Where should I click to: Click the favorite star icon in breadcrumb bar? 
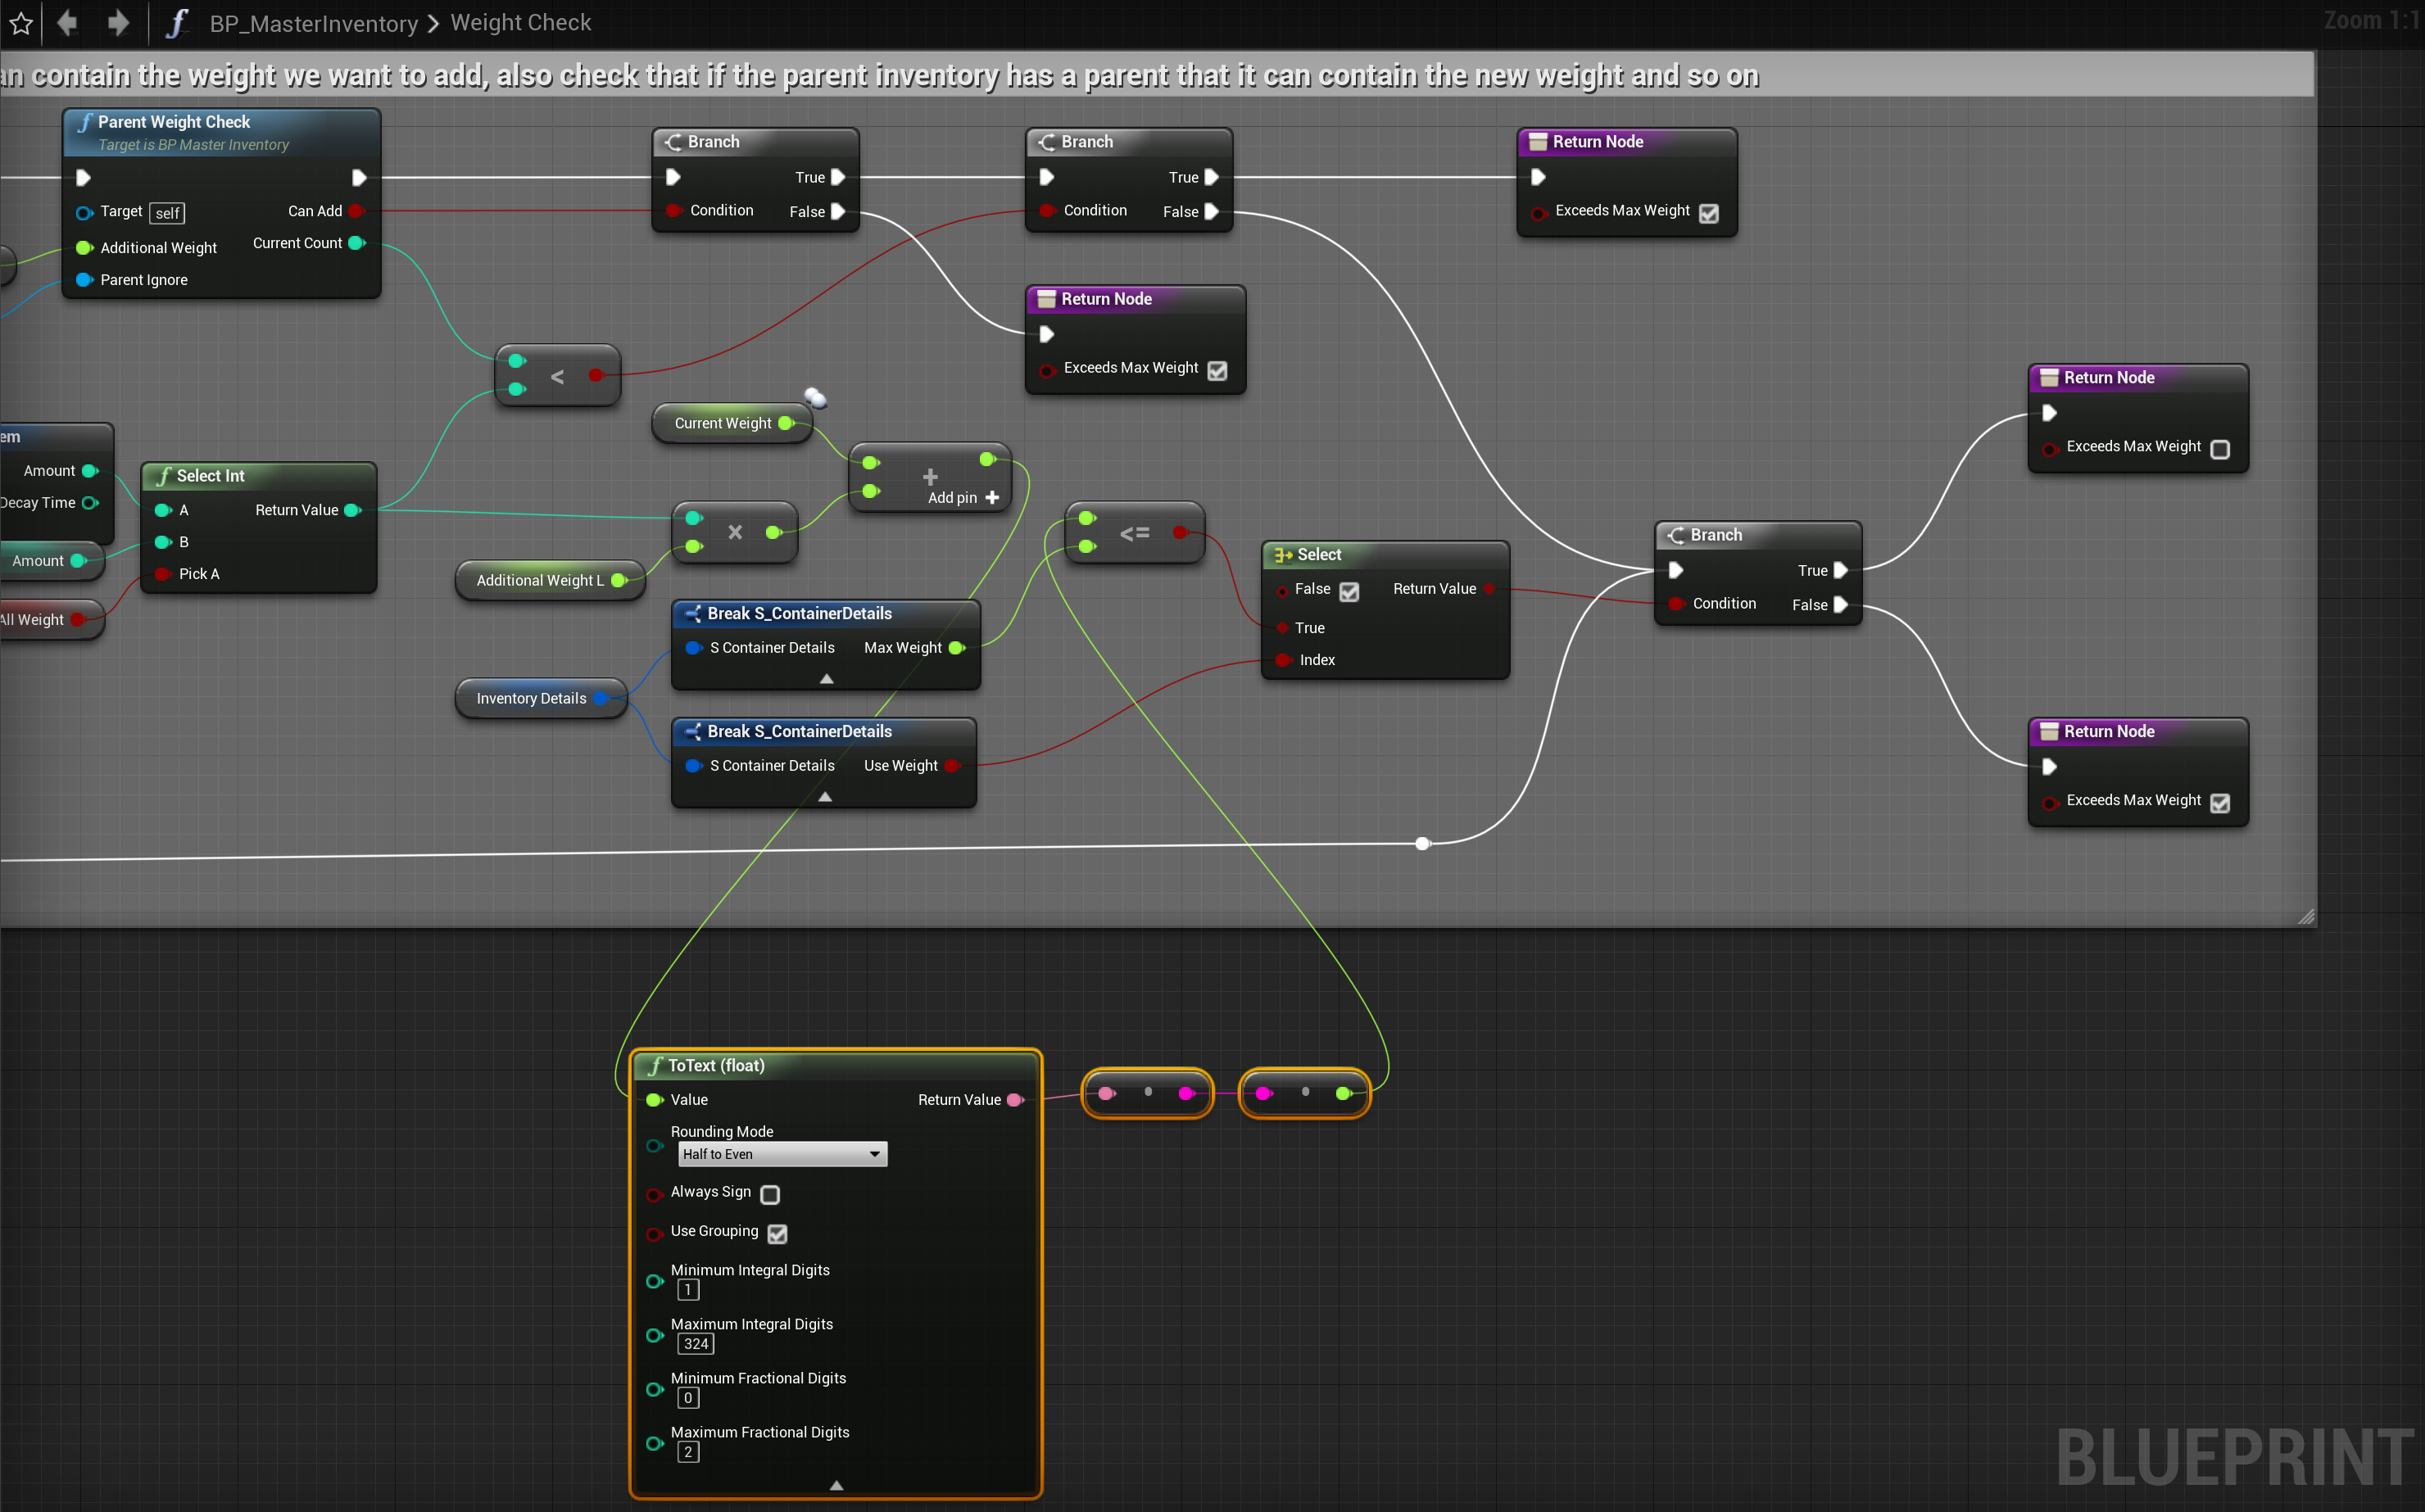[21, 23]
